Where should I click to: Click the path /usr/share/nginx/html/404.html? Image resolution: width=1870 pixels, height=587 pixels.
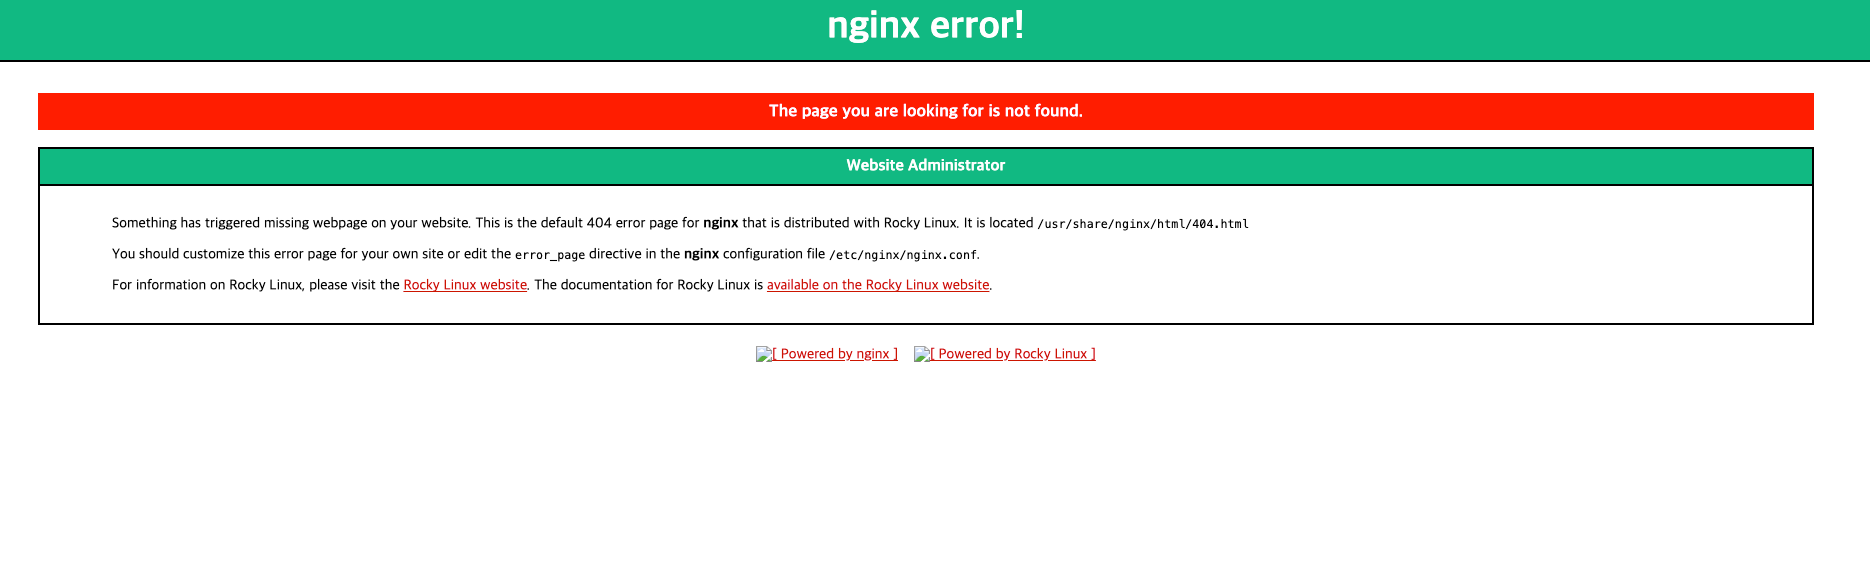pyautogui.click(x=1143, y=224)
